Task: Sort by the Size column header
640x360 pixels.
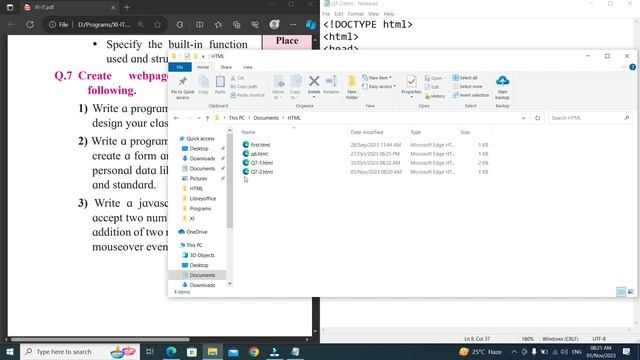Action: (465, 132)
